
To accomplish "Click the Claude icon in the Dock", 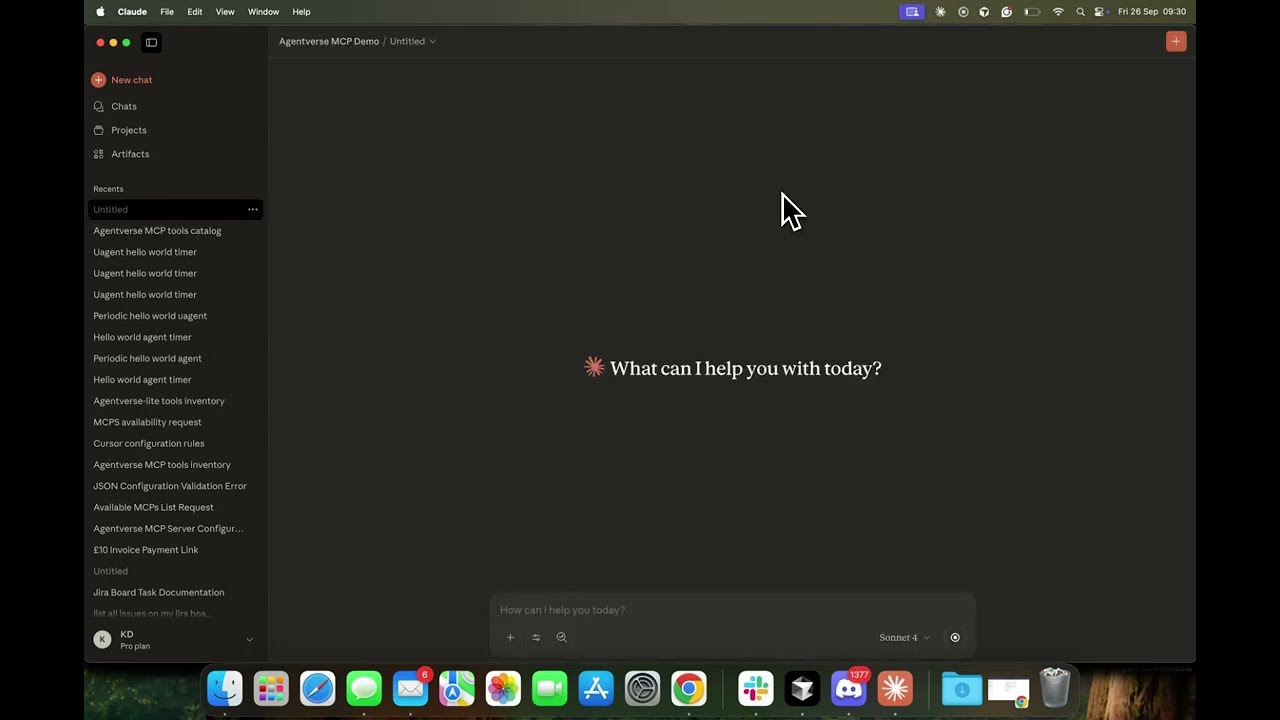I will pos(895,689).
